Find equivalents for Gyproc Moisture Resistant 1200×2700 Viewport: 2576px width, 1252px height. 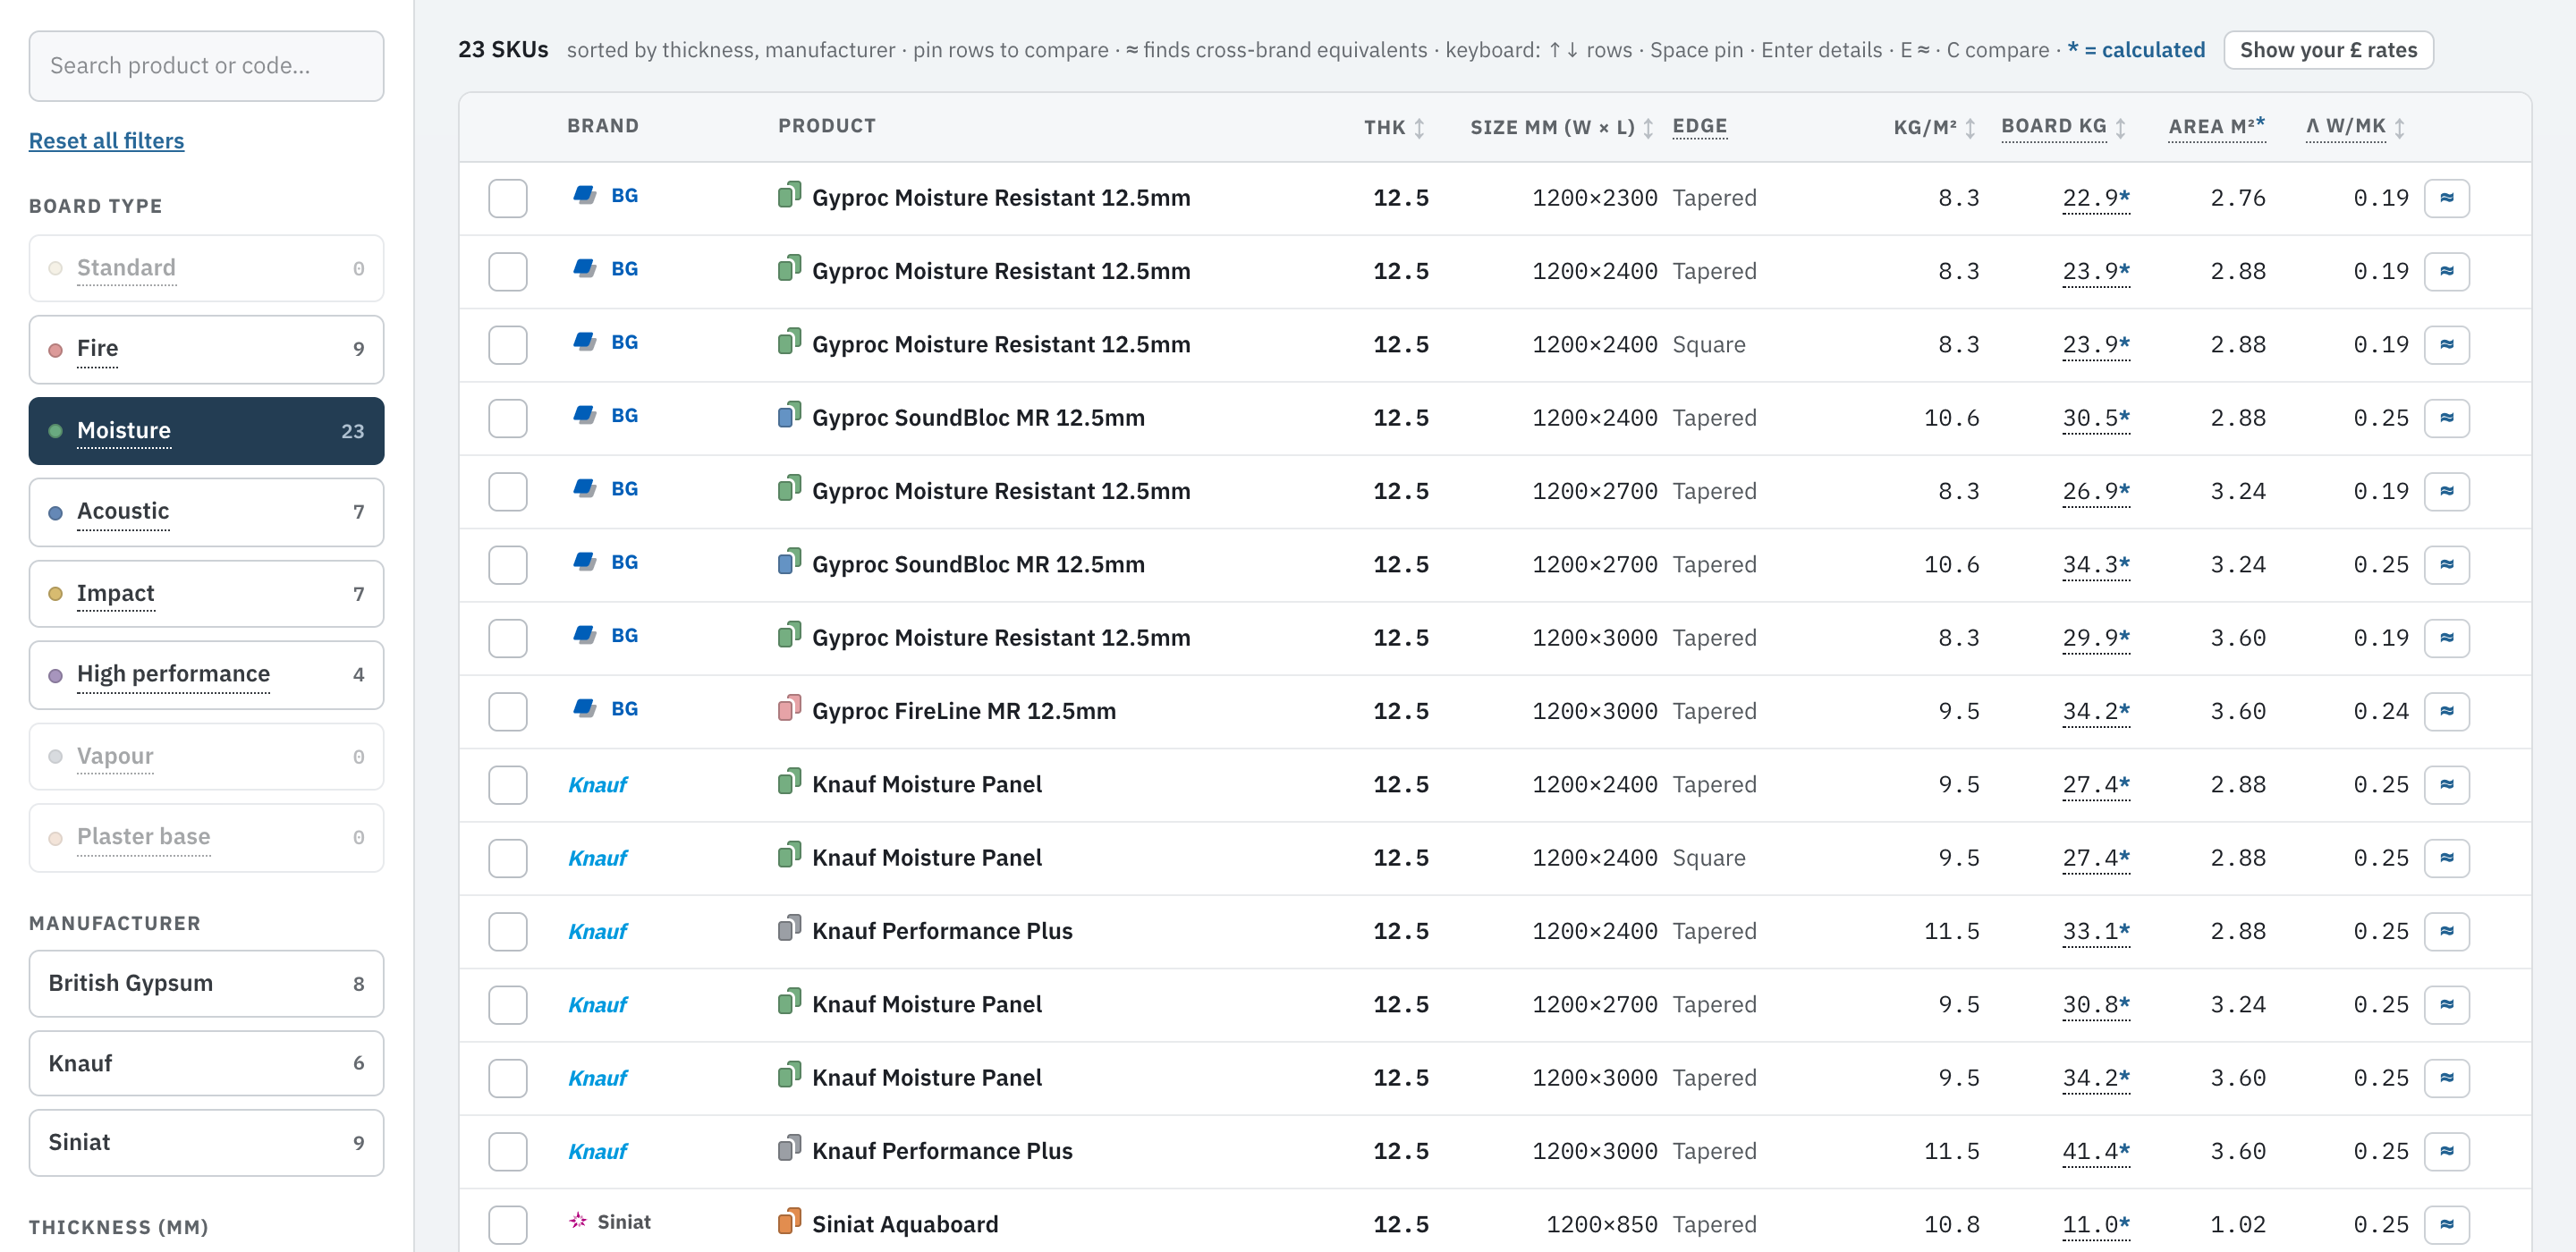[x=2446, y=491]
